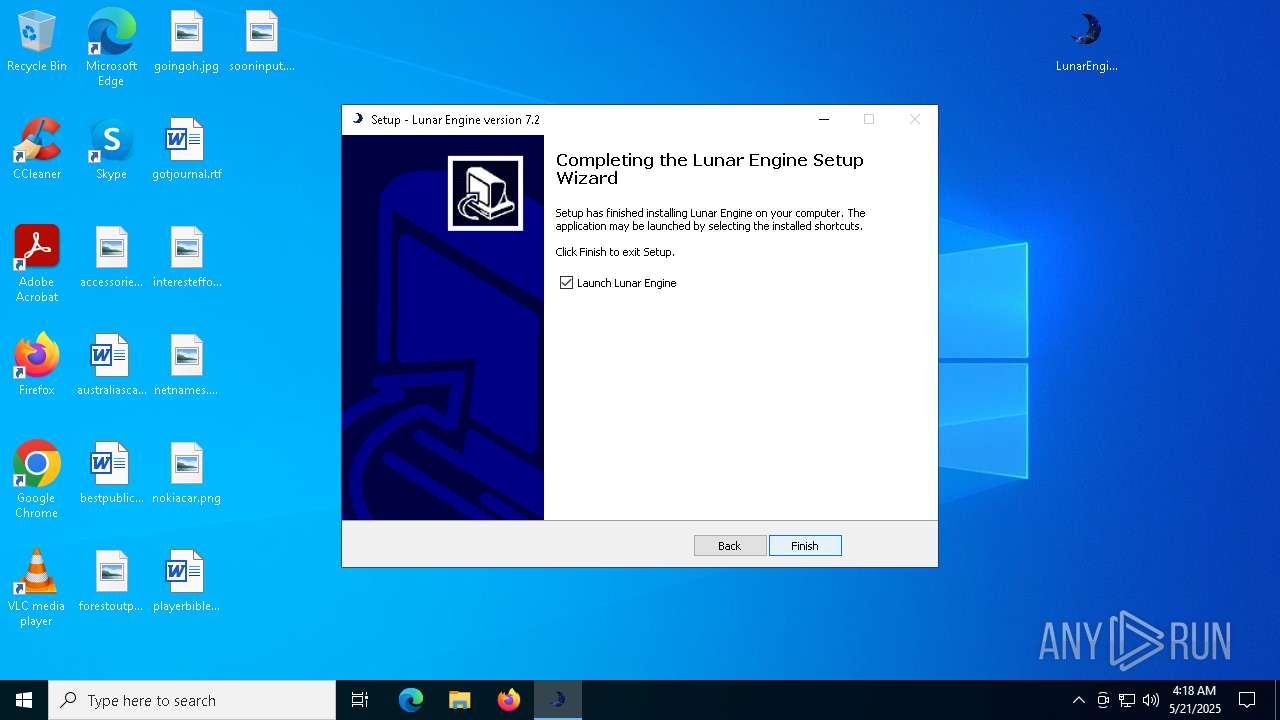Open Task View from taskbar

[360, 700]
